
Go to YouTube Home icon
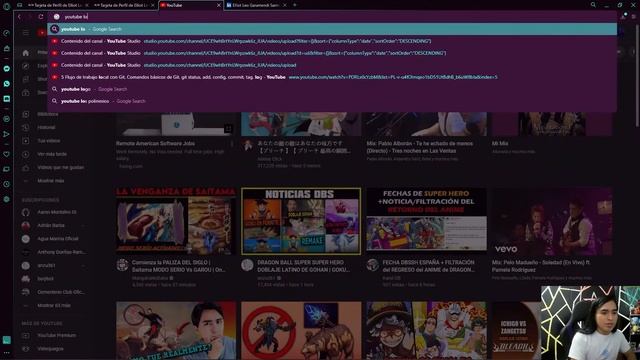26,53
